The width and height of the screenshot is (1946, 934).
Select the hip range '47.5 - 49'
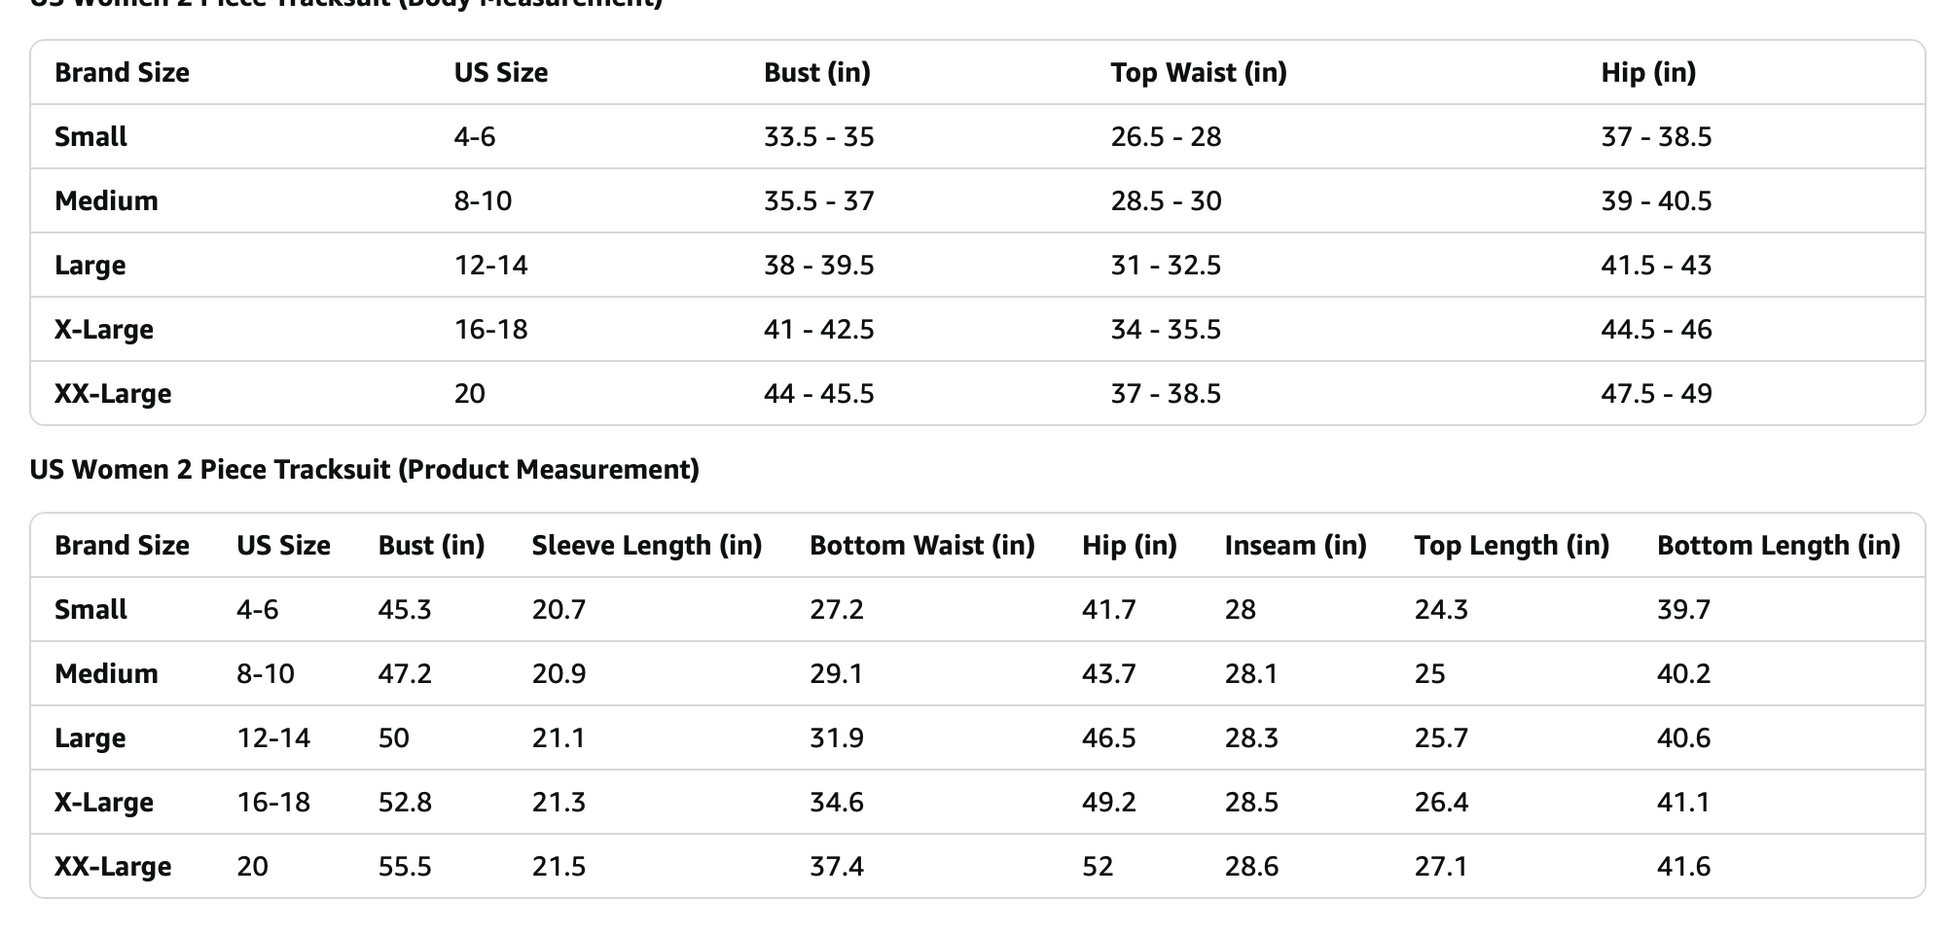(x=1656, y=394)
